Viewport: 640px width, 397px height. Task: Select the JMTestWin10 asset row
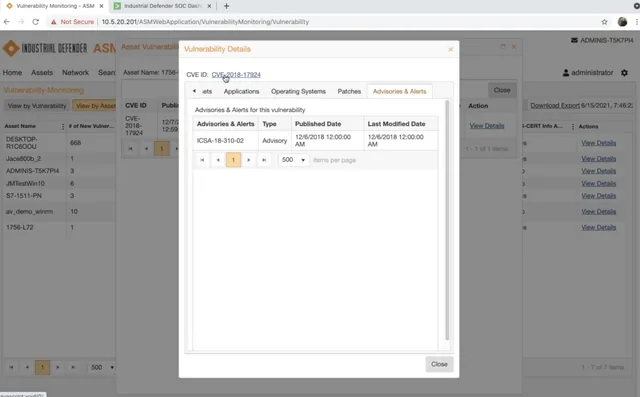click(59, 183)
